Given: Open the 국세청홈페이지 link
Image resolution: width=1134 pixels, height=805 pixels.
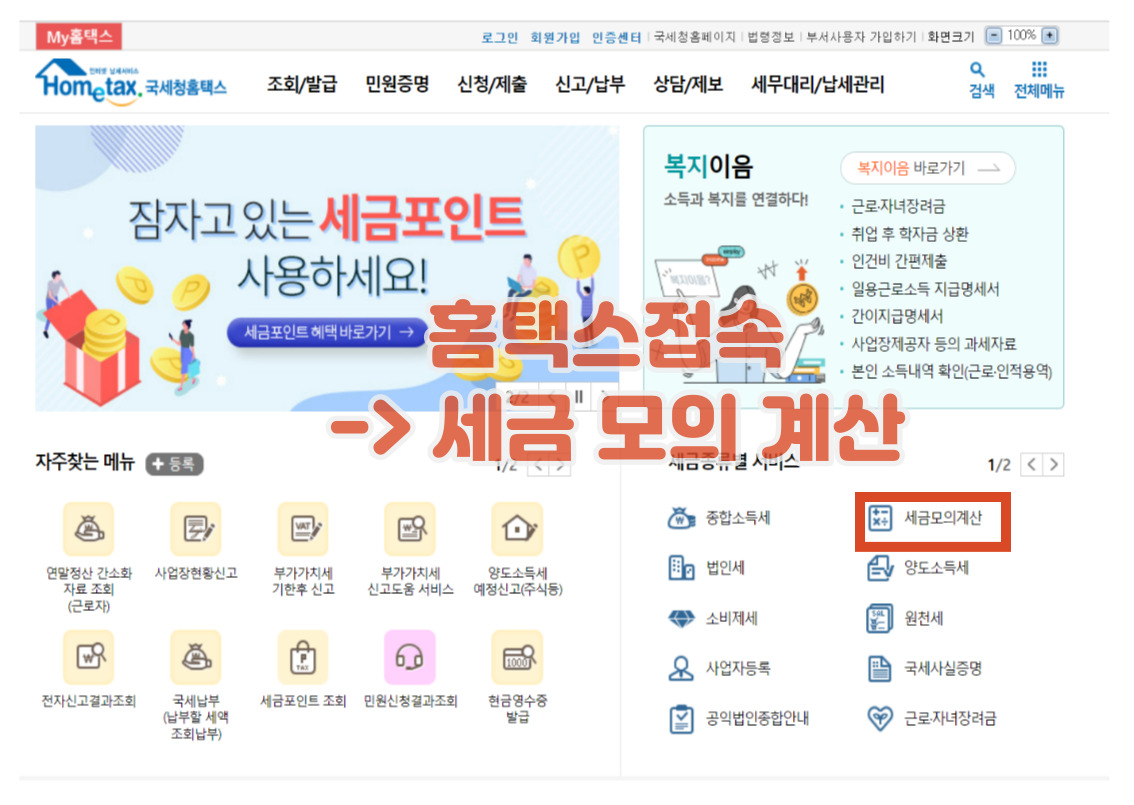Looking at the screenshot, I should pos(694,37).
